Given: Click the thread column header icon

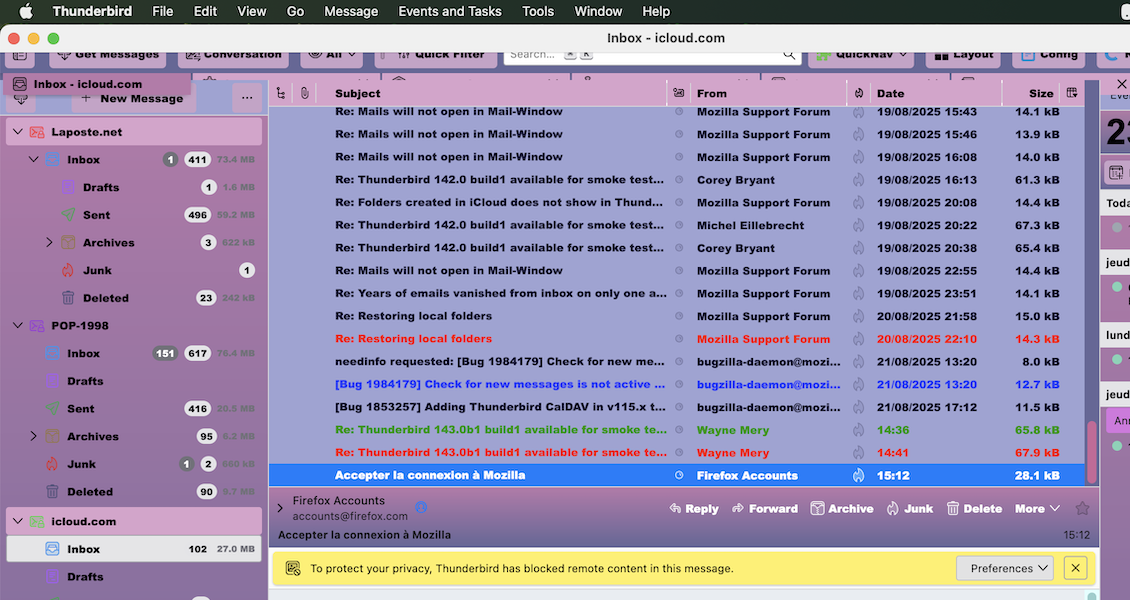Looking at the screenshot, I should click(281, 93).
